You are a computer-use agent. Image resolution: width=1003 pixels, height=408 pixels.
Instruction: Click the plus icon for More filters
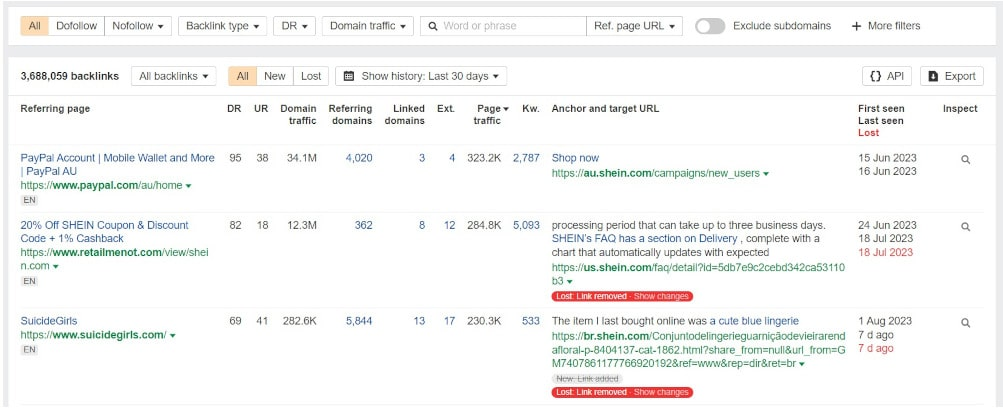pyautogui.click(x=856, y=26)
